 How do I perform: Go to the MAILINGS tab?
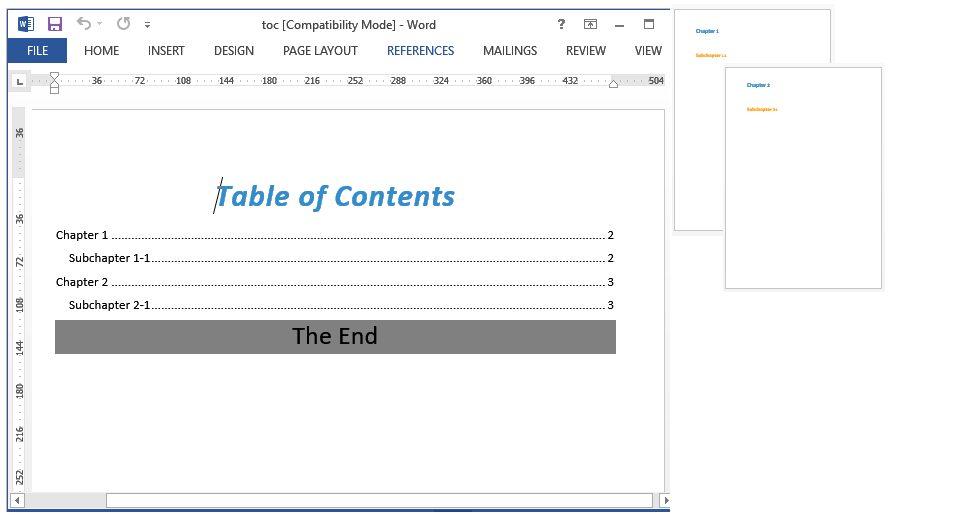510,50
